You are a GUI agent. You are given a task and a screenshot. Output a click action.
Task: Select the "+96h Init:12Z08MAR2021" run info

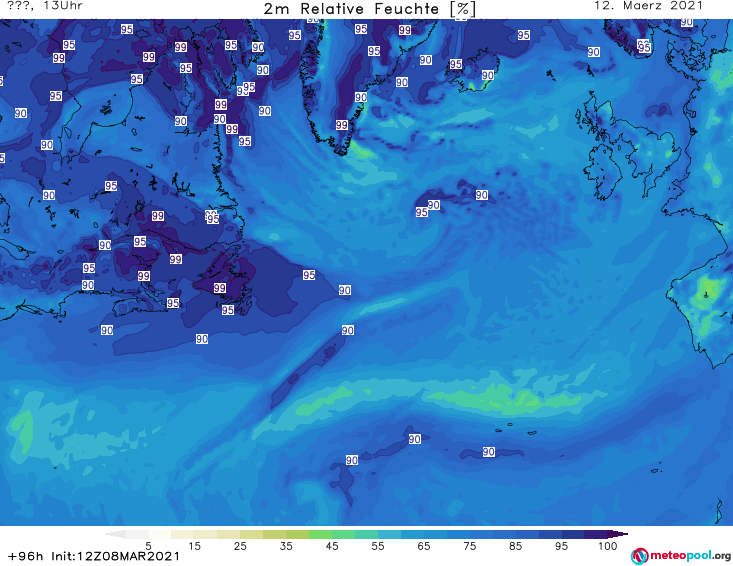point(94,556)
